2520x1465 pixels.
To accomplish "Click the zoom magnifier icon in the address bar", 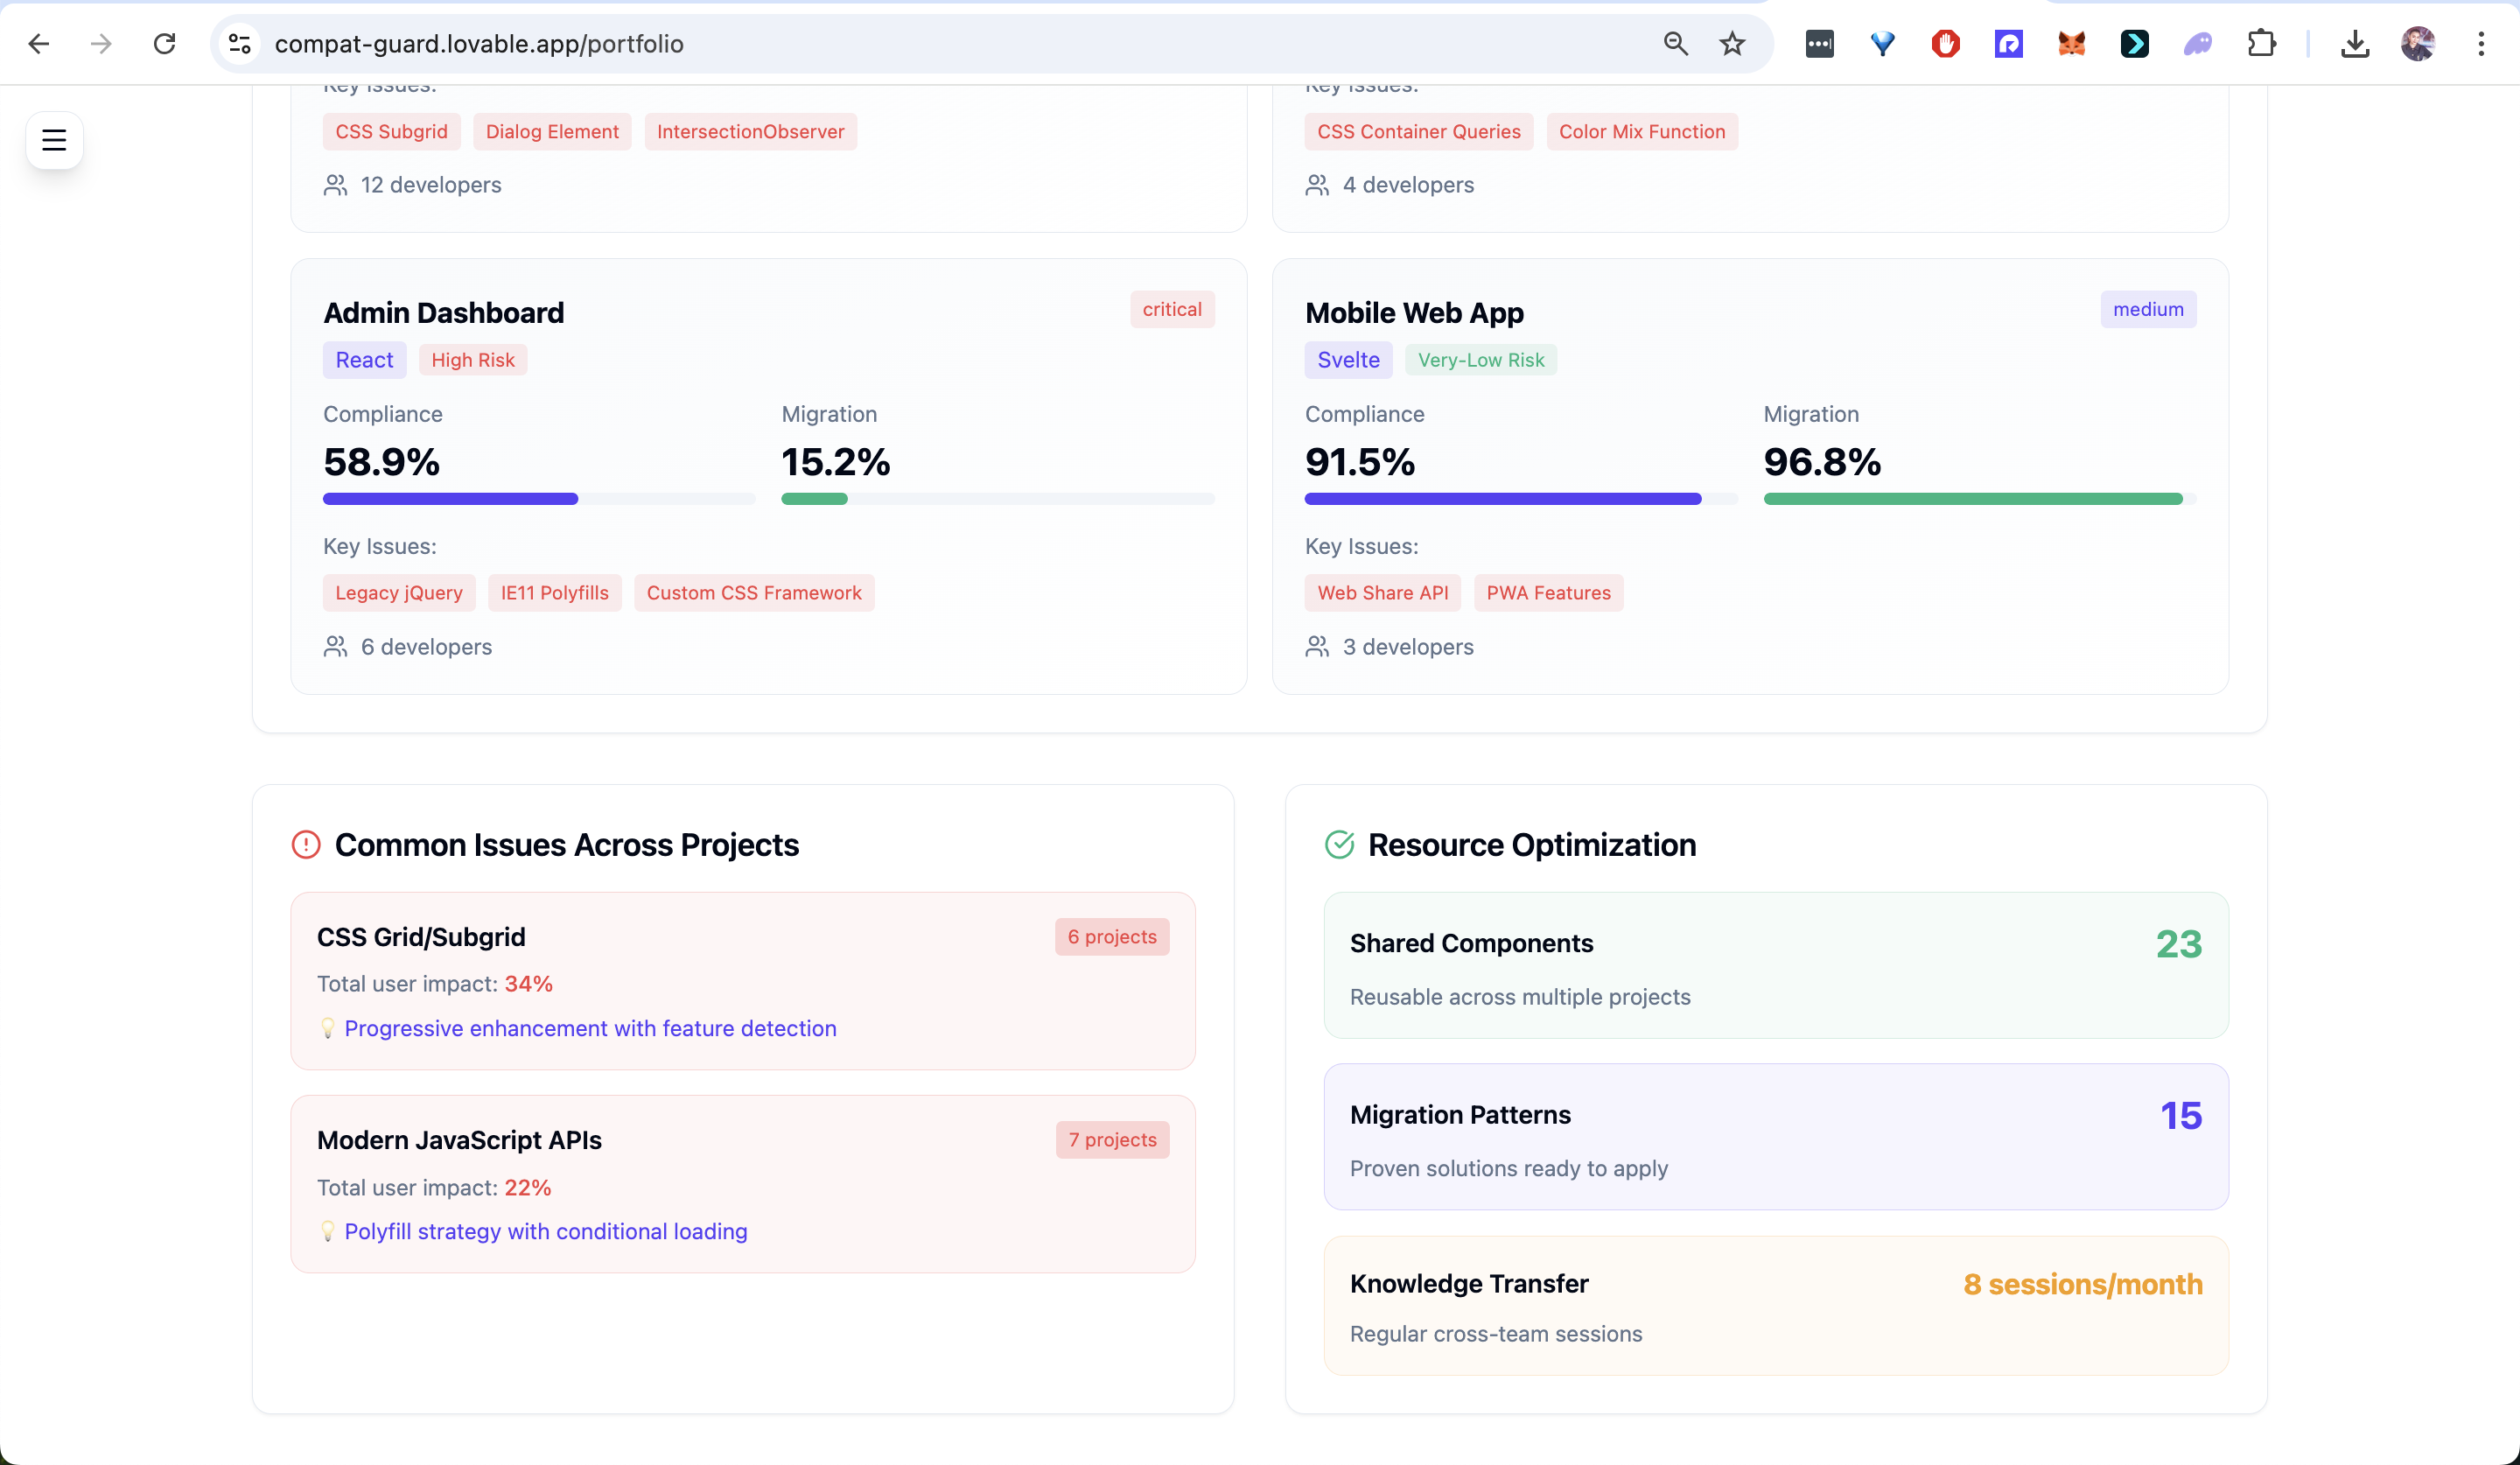I will pos(1675,44).
